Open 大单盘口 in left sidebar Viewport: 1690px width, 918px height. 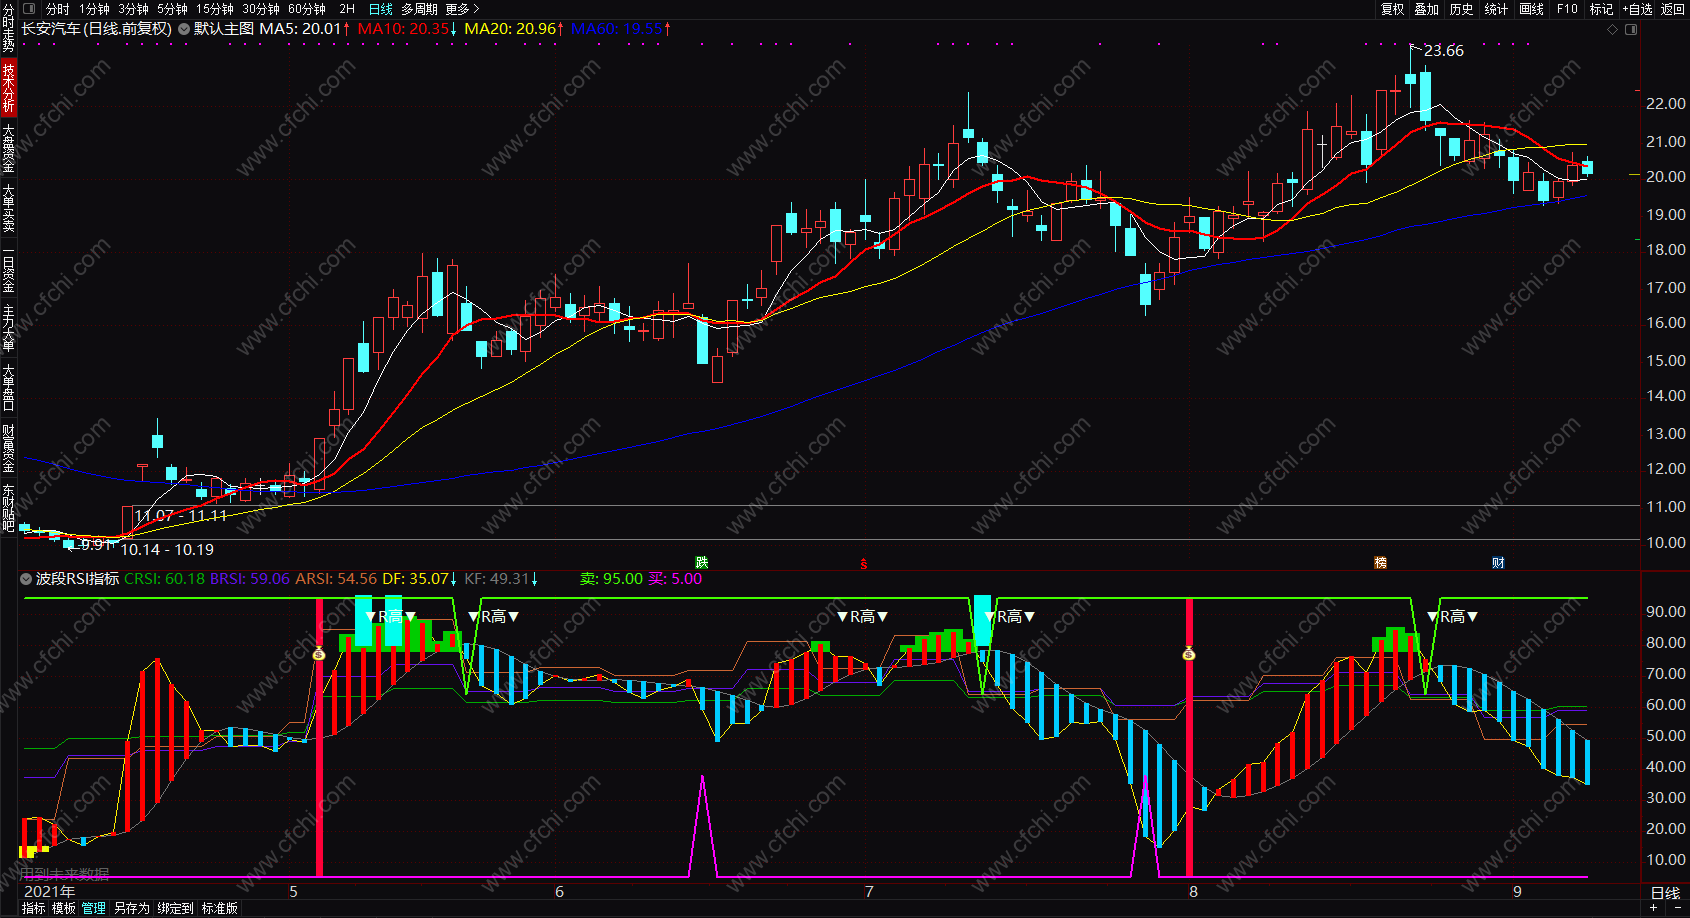[x=8, y=388]
